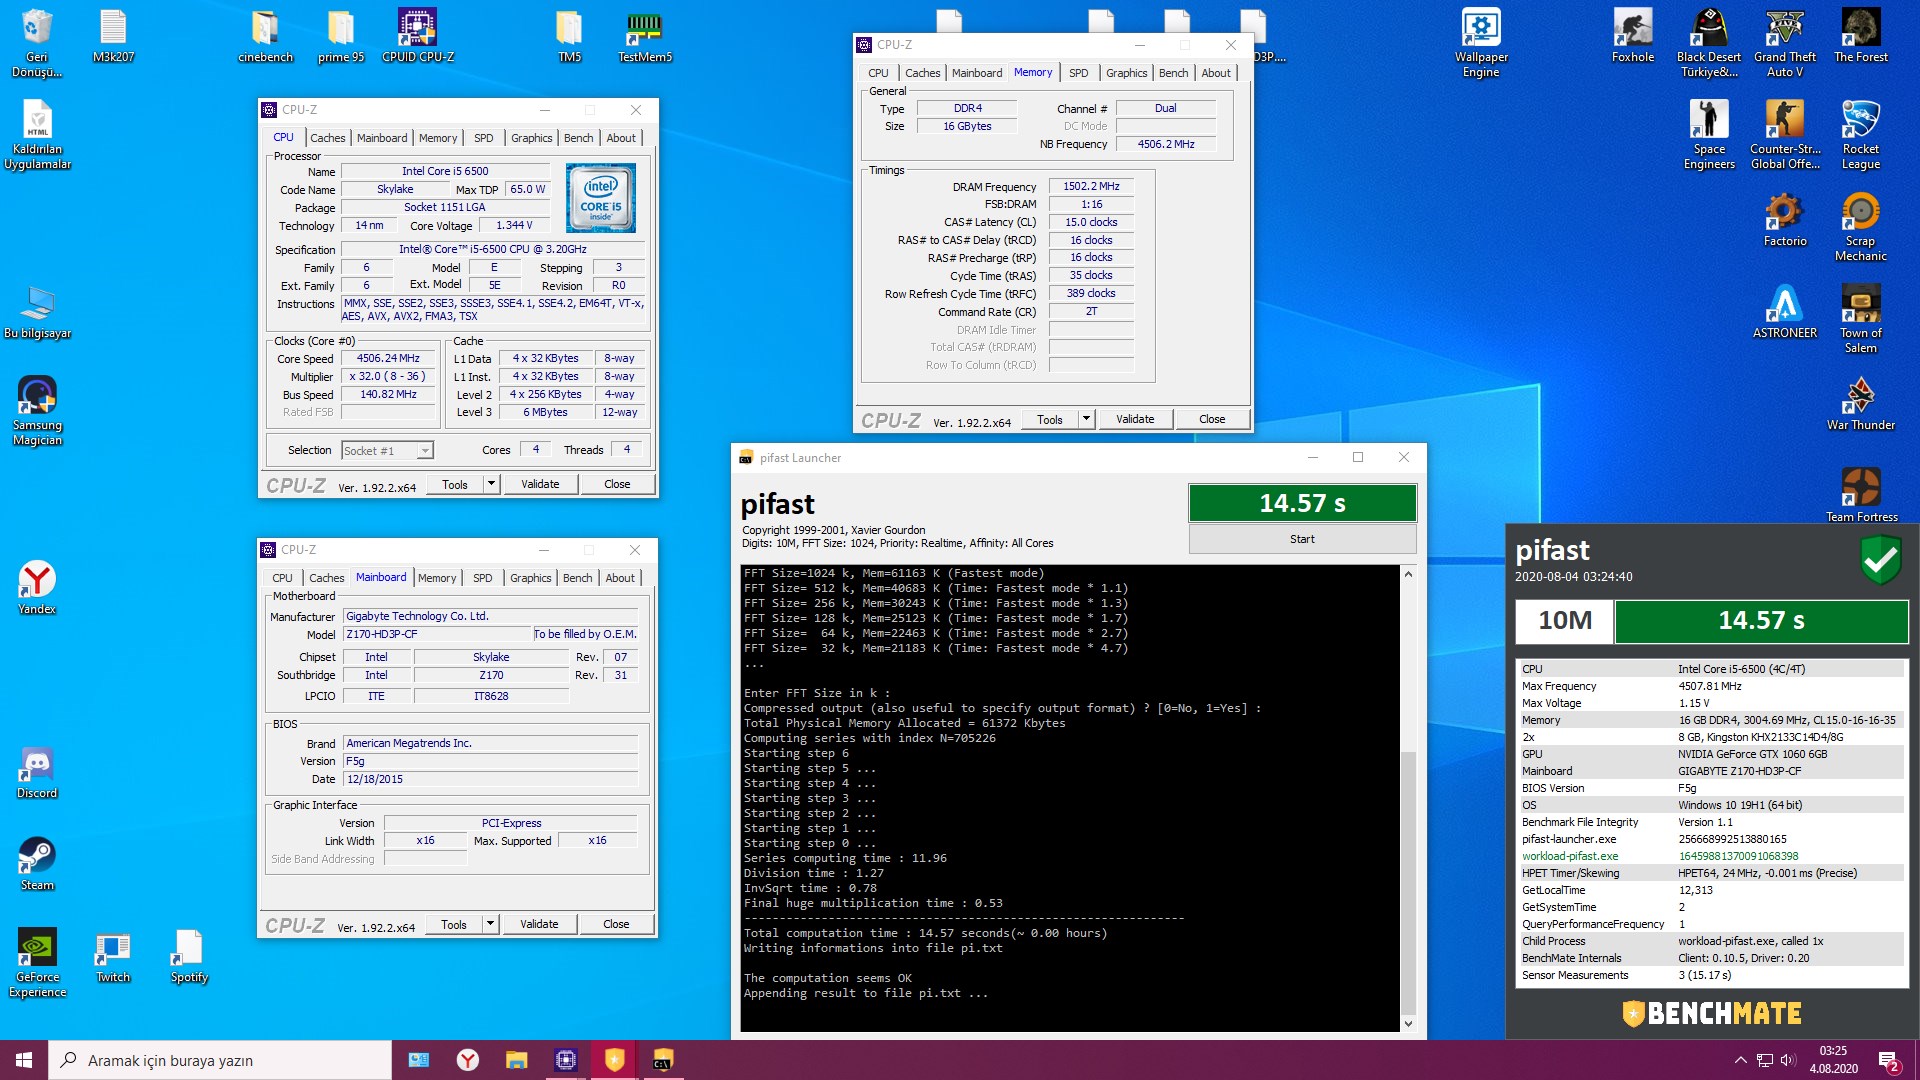This screenshot has width=1920, height=1080.
Task: Open Rocket League desktop icon
Action: 1861,135
